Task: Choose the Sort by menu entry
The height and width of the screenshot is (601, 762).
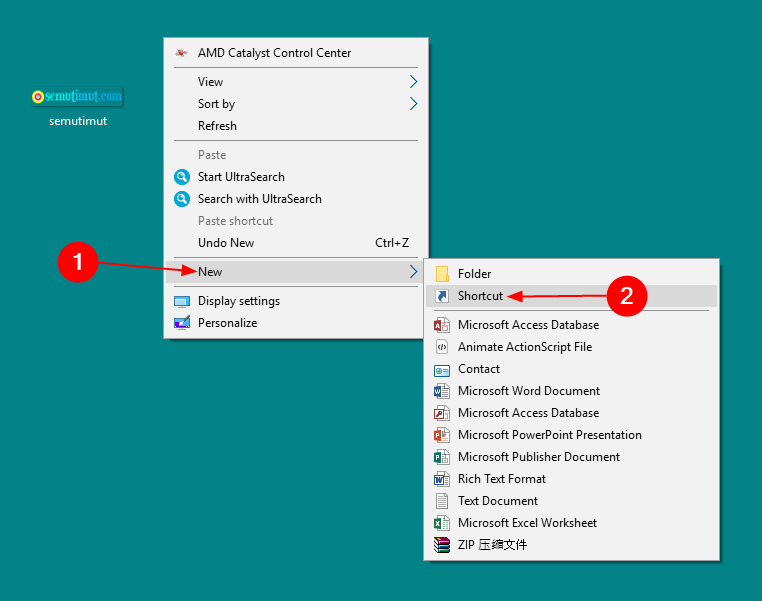Action: coord(296,103)
